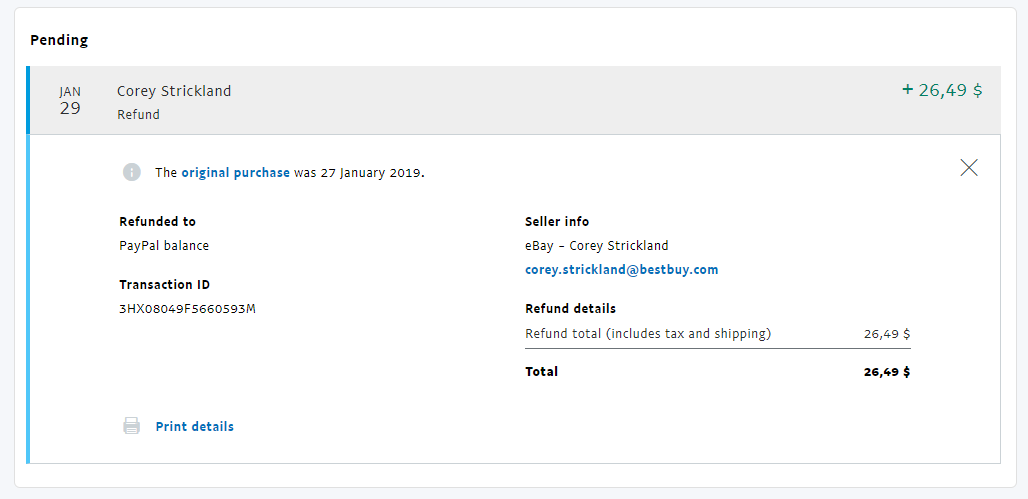Click the PayPal balance text
The height and width of the screenshot is (499, 1028).
[x=164, y=245]
